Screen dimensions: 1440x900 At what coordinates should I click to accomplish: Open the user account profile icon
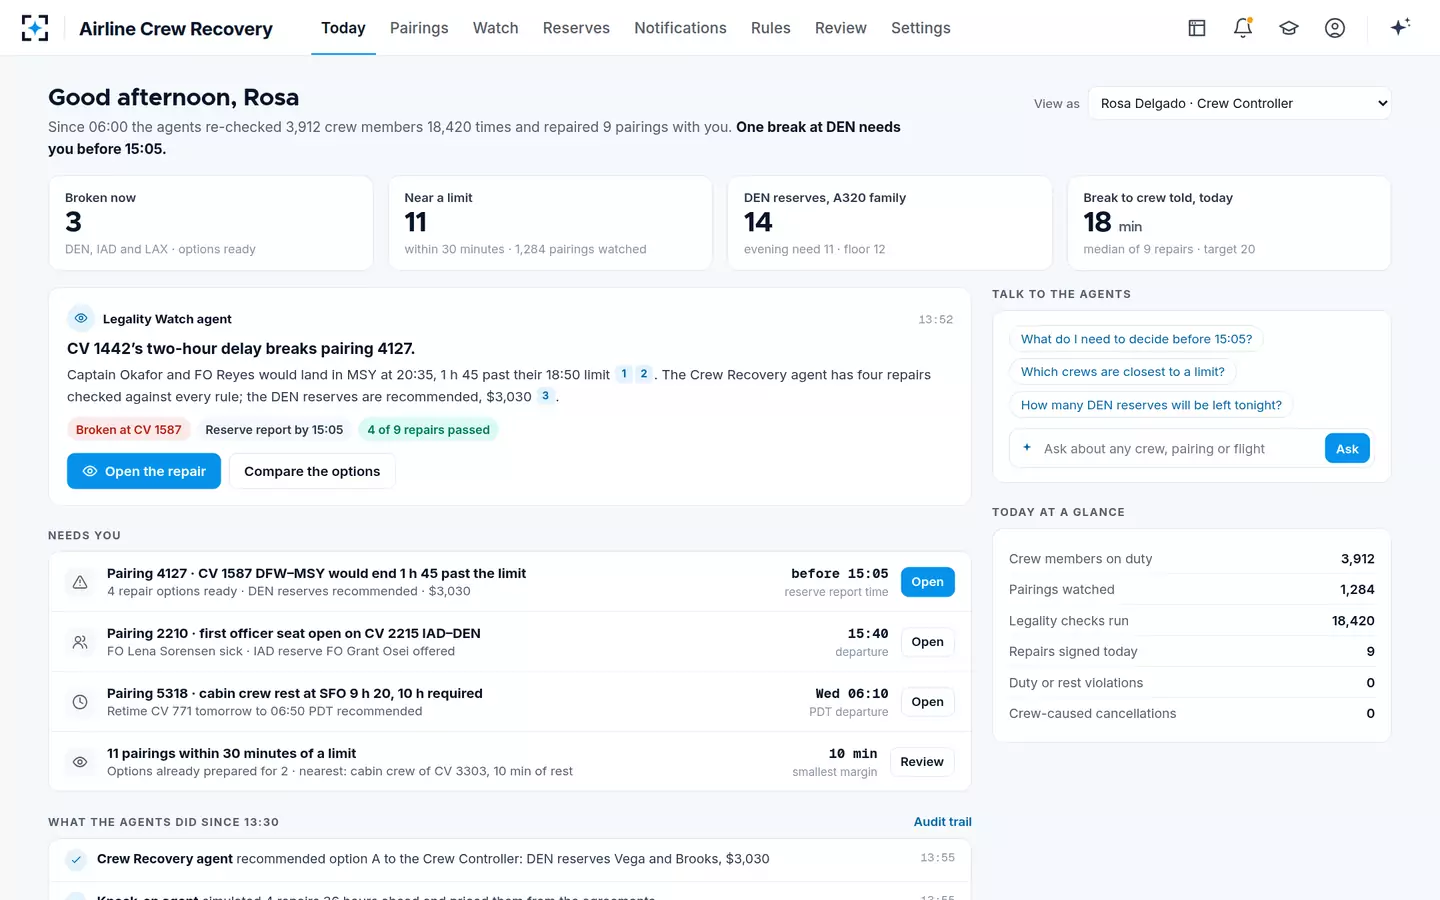pos(1335,28)
